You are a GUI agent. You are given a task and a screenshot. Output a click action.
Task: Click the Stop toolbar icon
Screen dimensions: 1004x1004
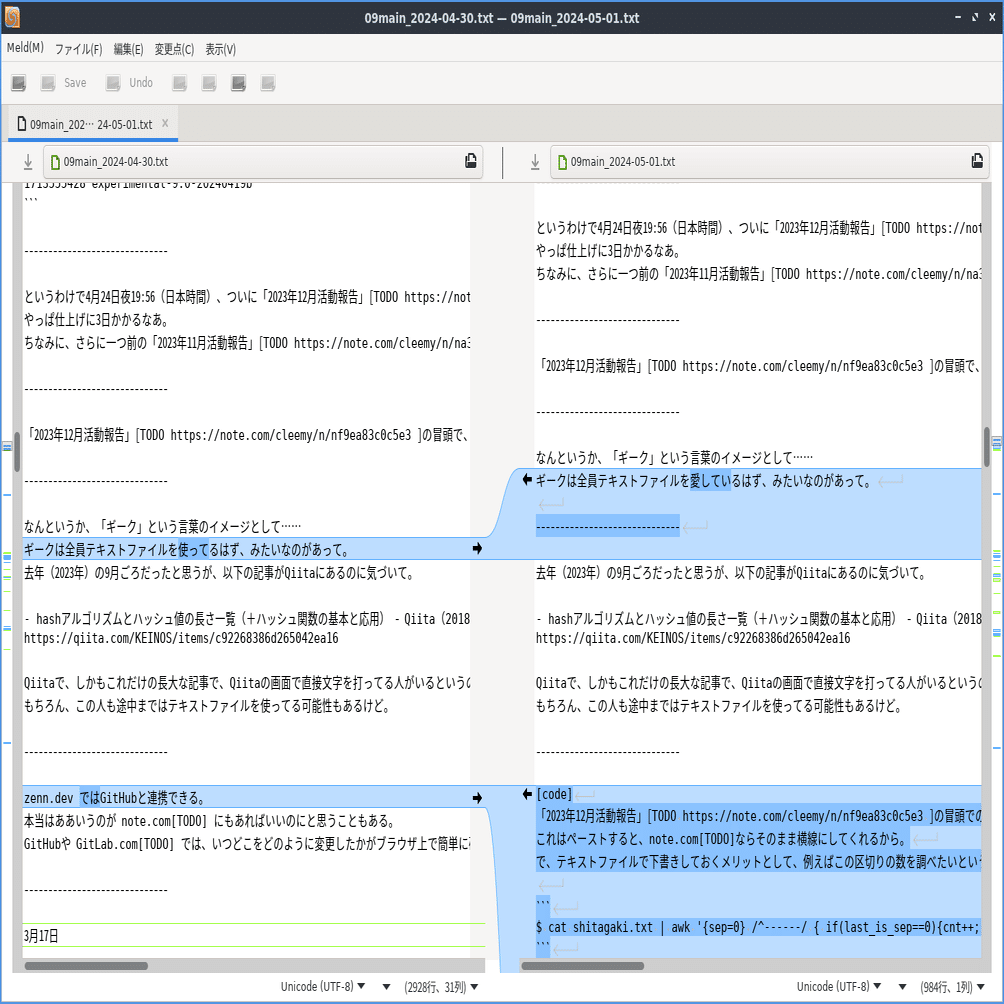268,83
